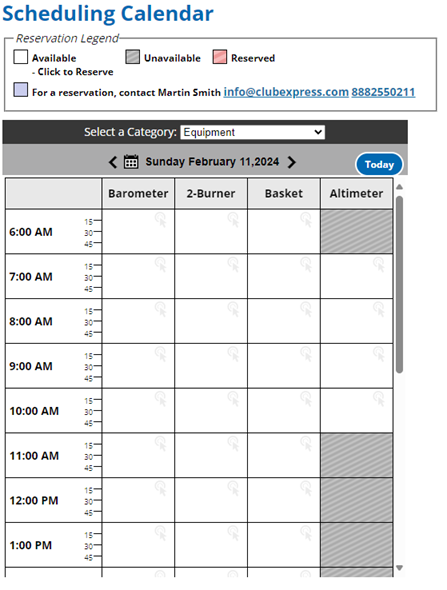Go to previous day with left chevron

(113, 162)
